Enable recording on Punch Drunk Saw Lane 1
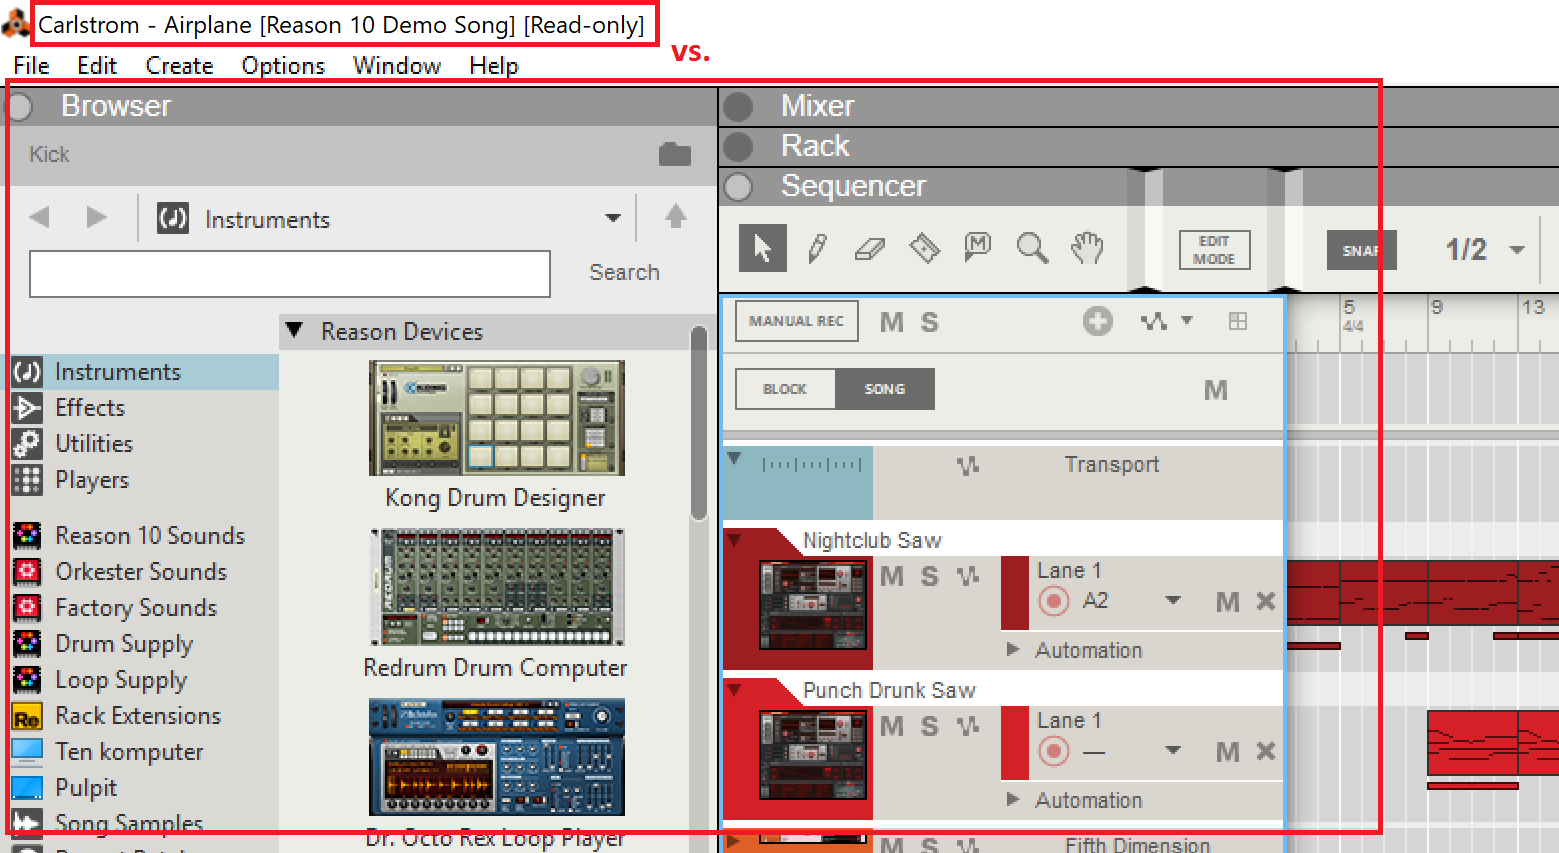 pyautogui.click(x=1053, y=751)
